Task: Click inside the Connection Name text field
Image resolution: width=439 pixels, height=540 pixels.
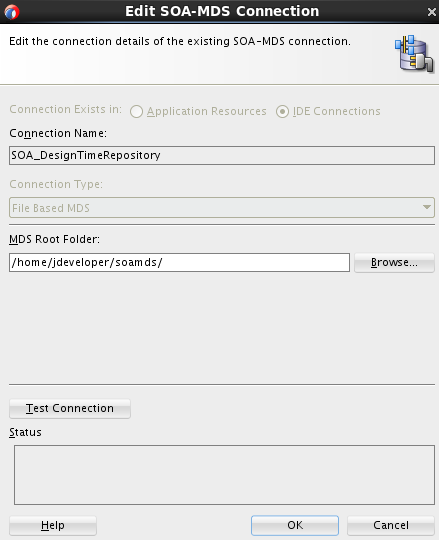Action: [222, 155]
